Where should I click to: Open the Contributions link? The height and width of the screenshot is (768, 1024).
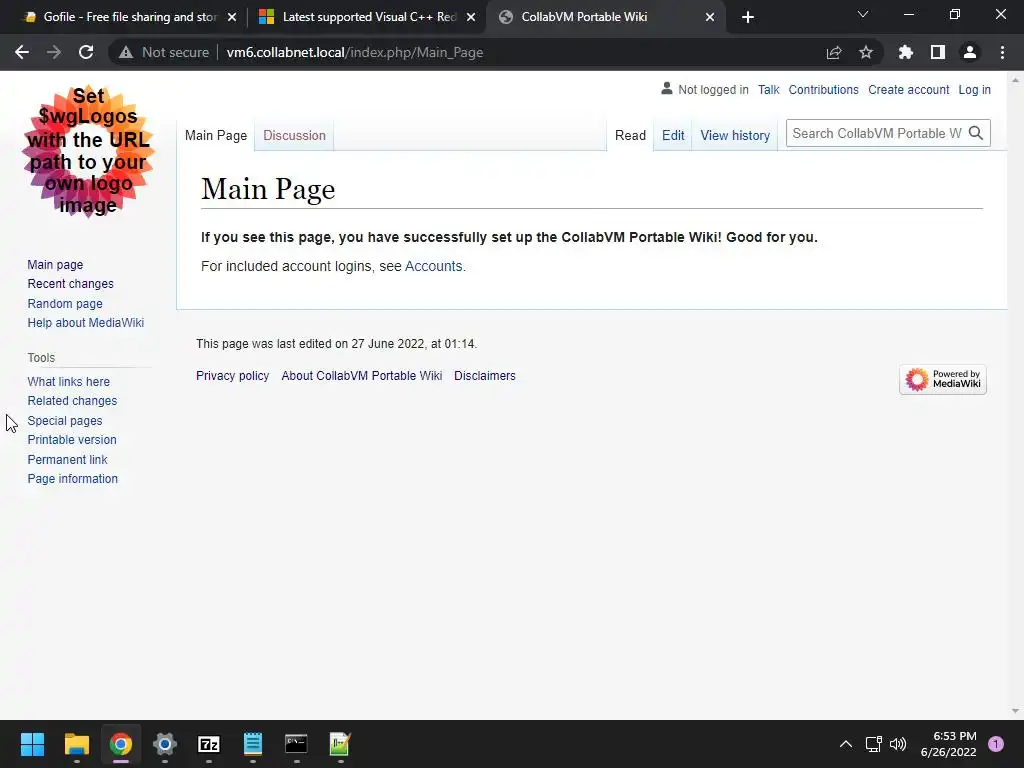pyautogui.click(x=824, y=89)
